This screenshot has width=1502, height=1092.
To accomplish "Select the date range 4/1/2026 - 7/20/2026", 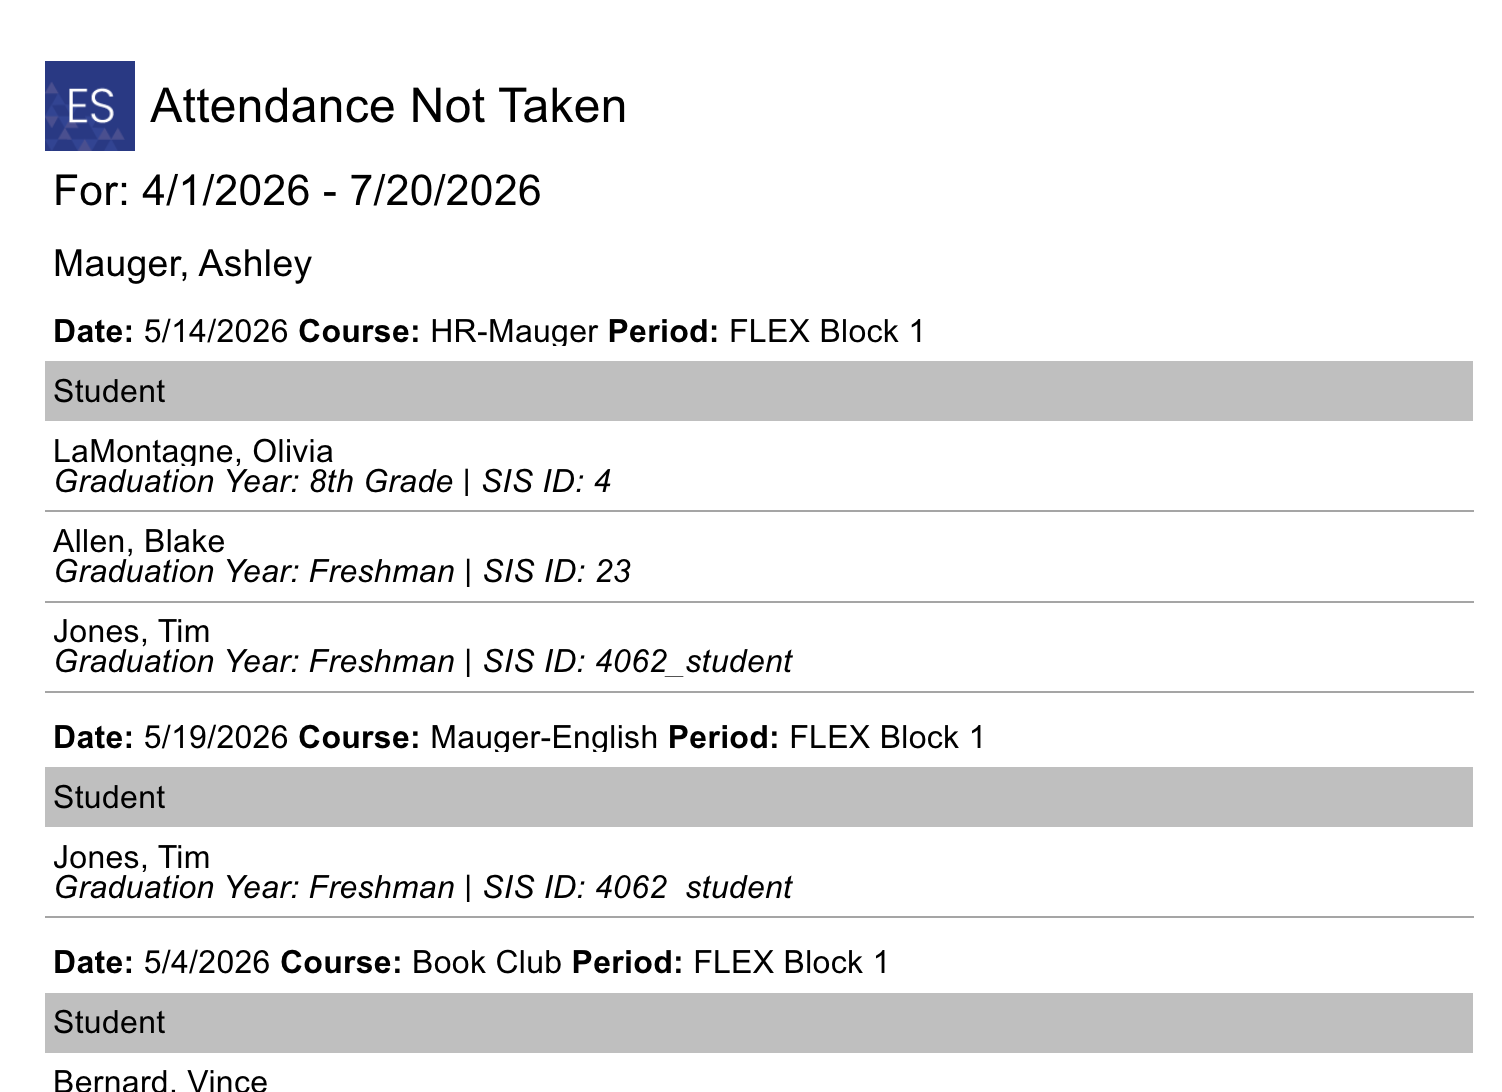I will coord(341,191).
